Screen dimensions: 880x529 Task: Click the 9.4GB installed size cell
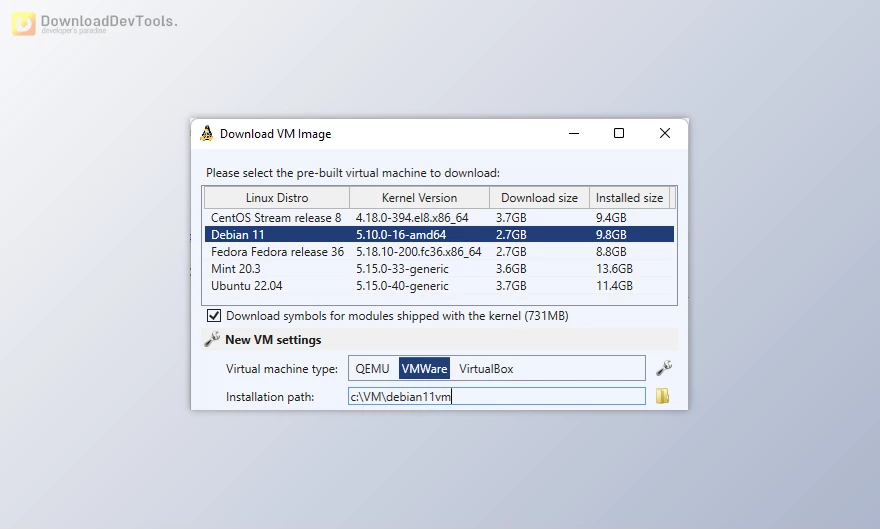click(x=611, y=218)
